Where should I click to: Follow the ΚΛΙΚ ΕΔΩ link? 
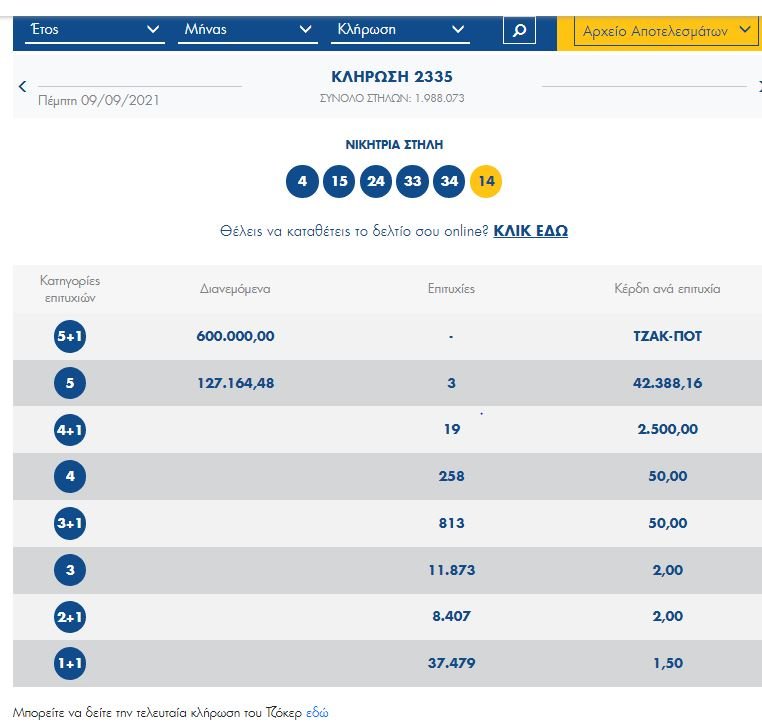click(531, 231)
